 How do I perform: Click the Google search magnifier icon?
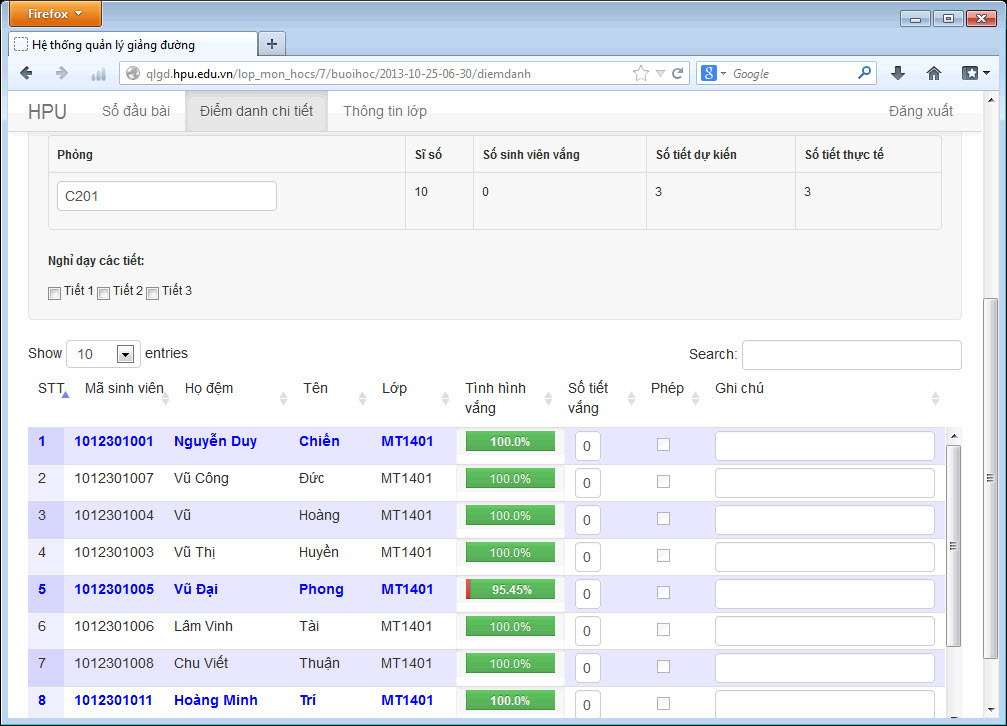pyautogui.click(x=864, y=73)
